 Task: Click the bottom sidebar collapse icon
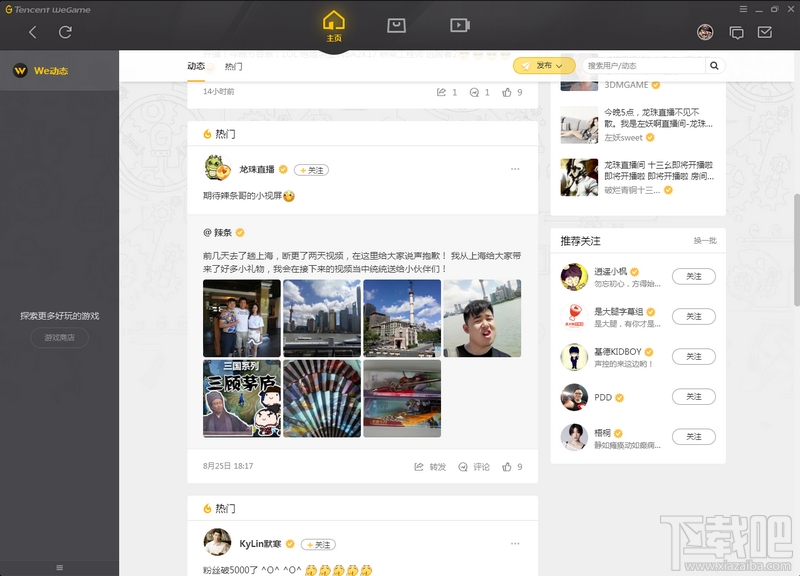[x=60, y=567]
